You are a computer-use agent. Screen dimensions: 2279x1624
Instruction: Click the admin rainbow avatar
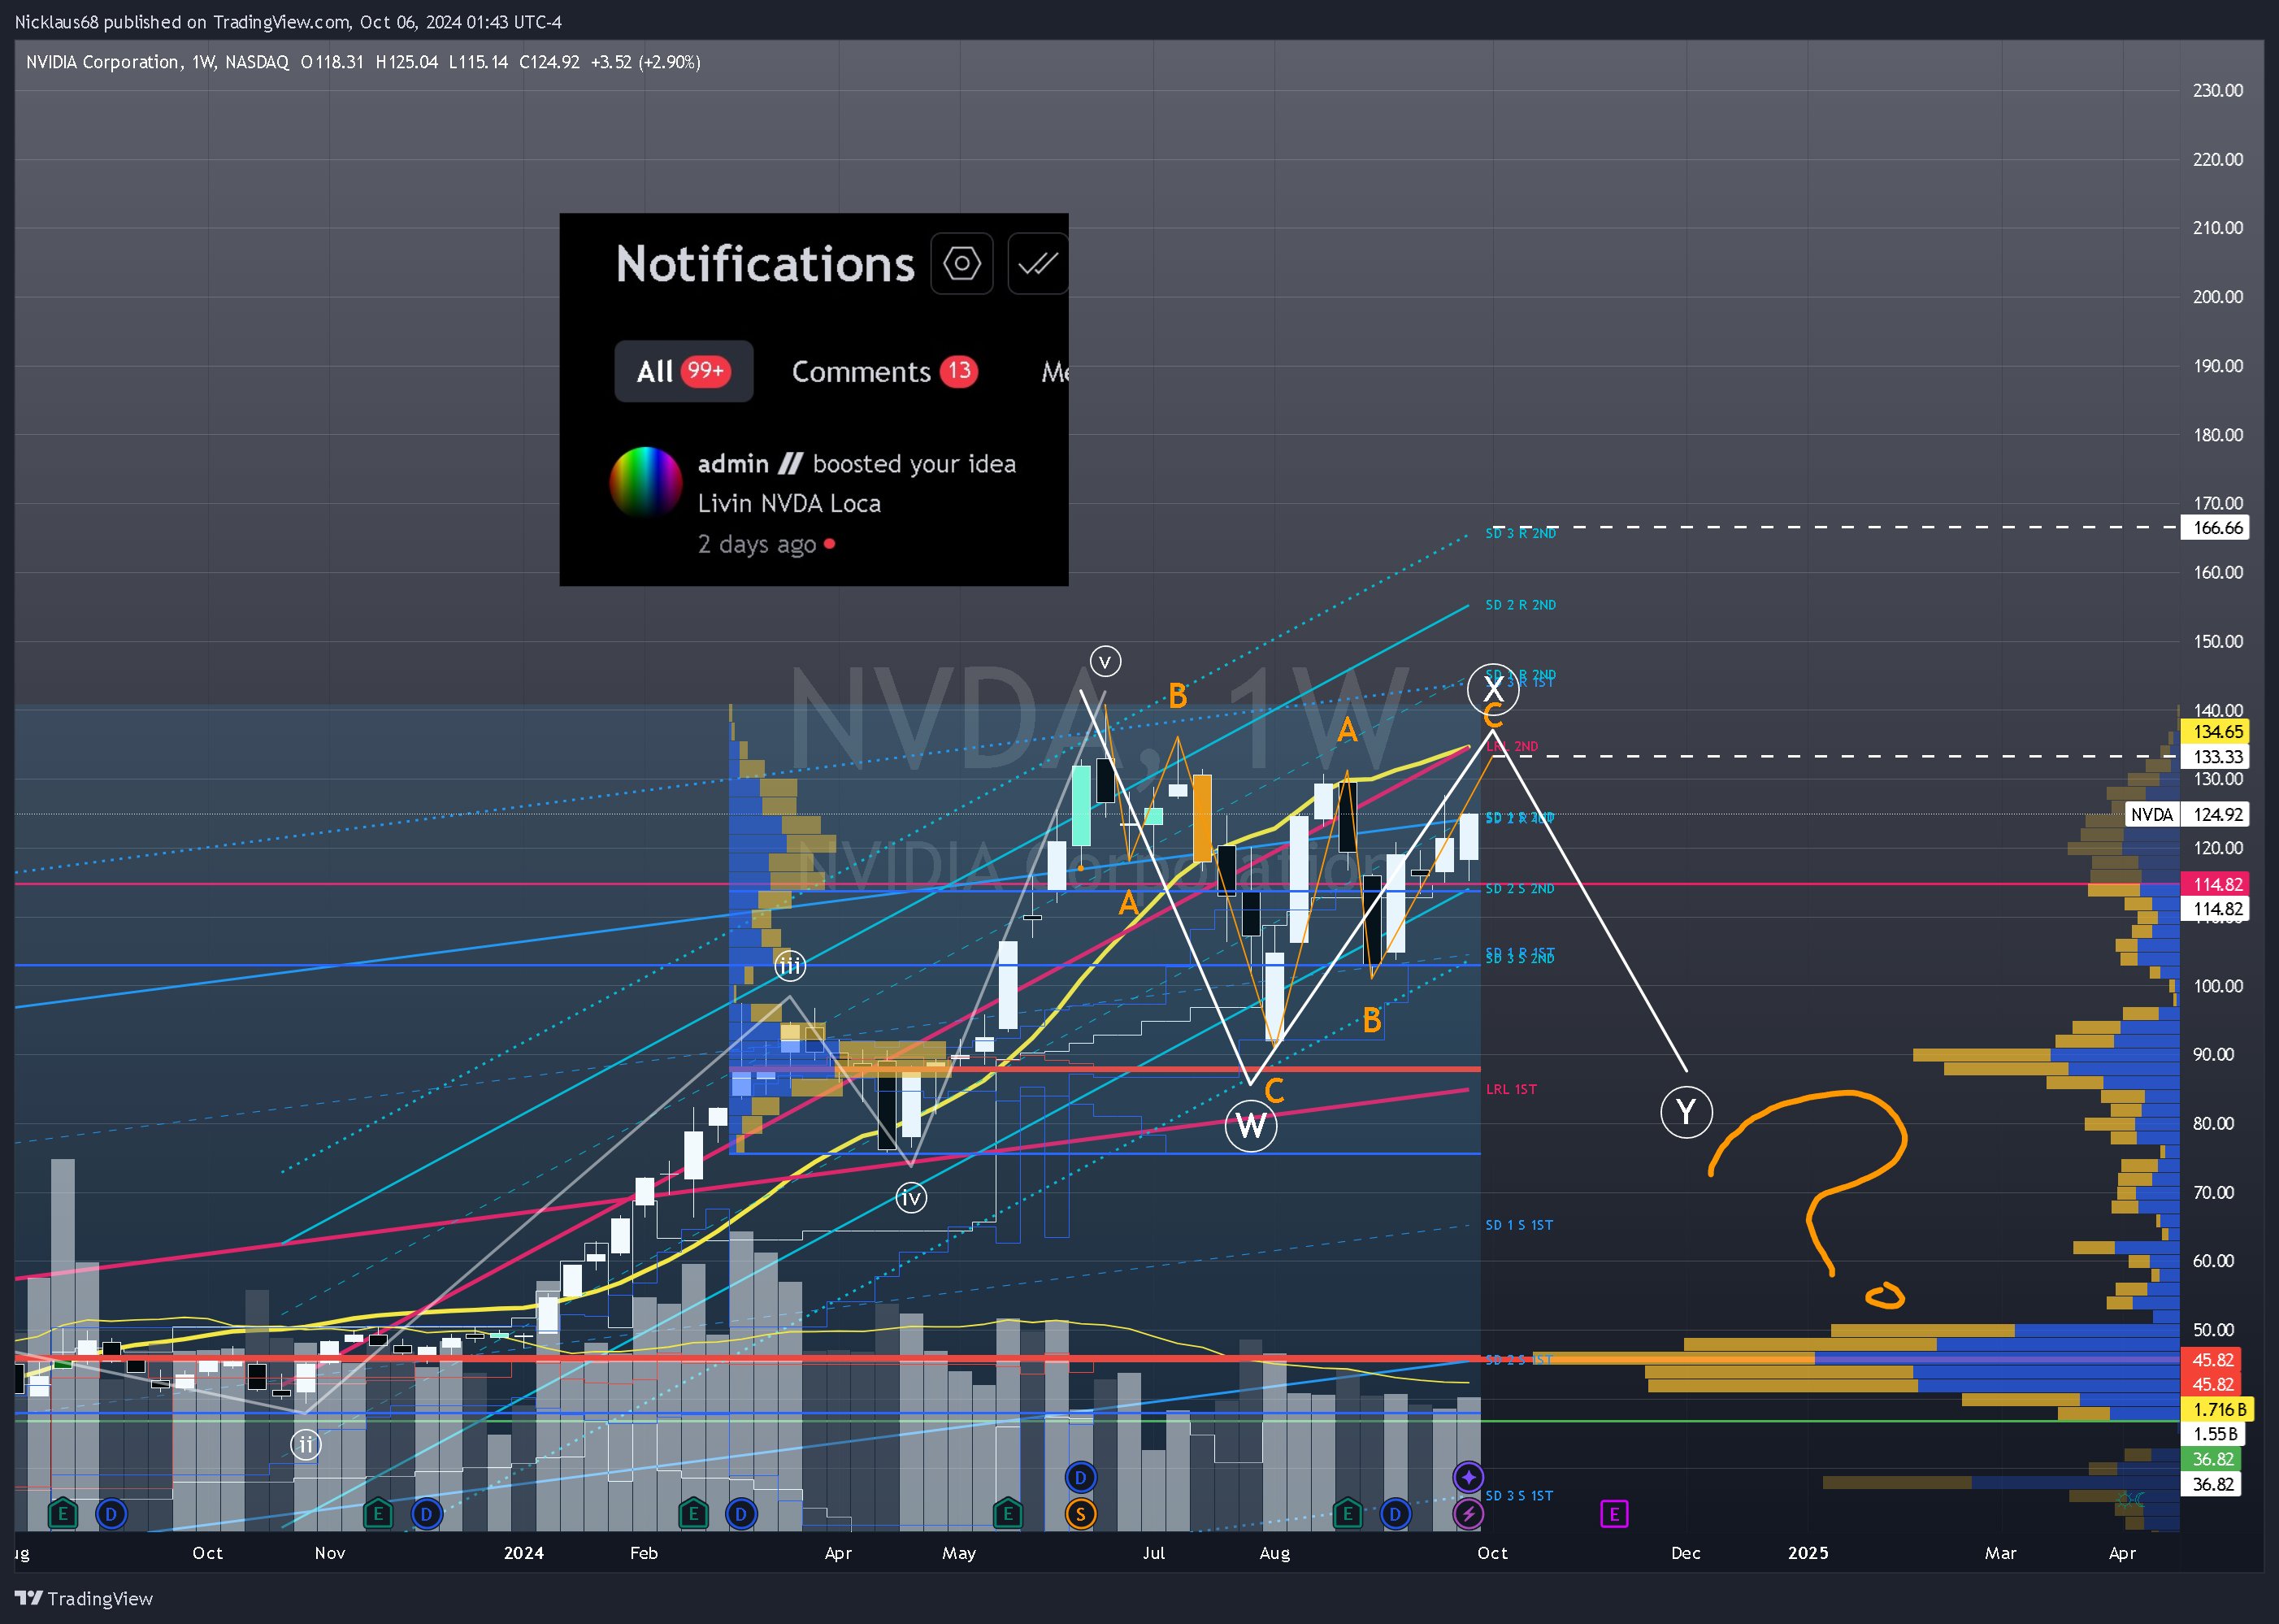pyautogui.click(x=646, y=483)
